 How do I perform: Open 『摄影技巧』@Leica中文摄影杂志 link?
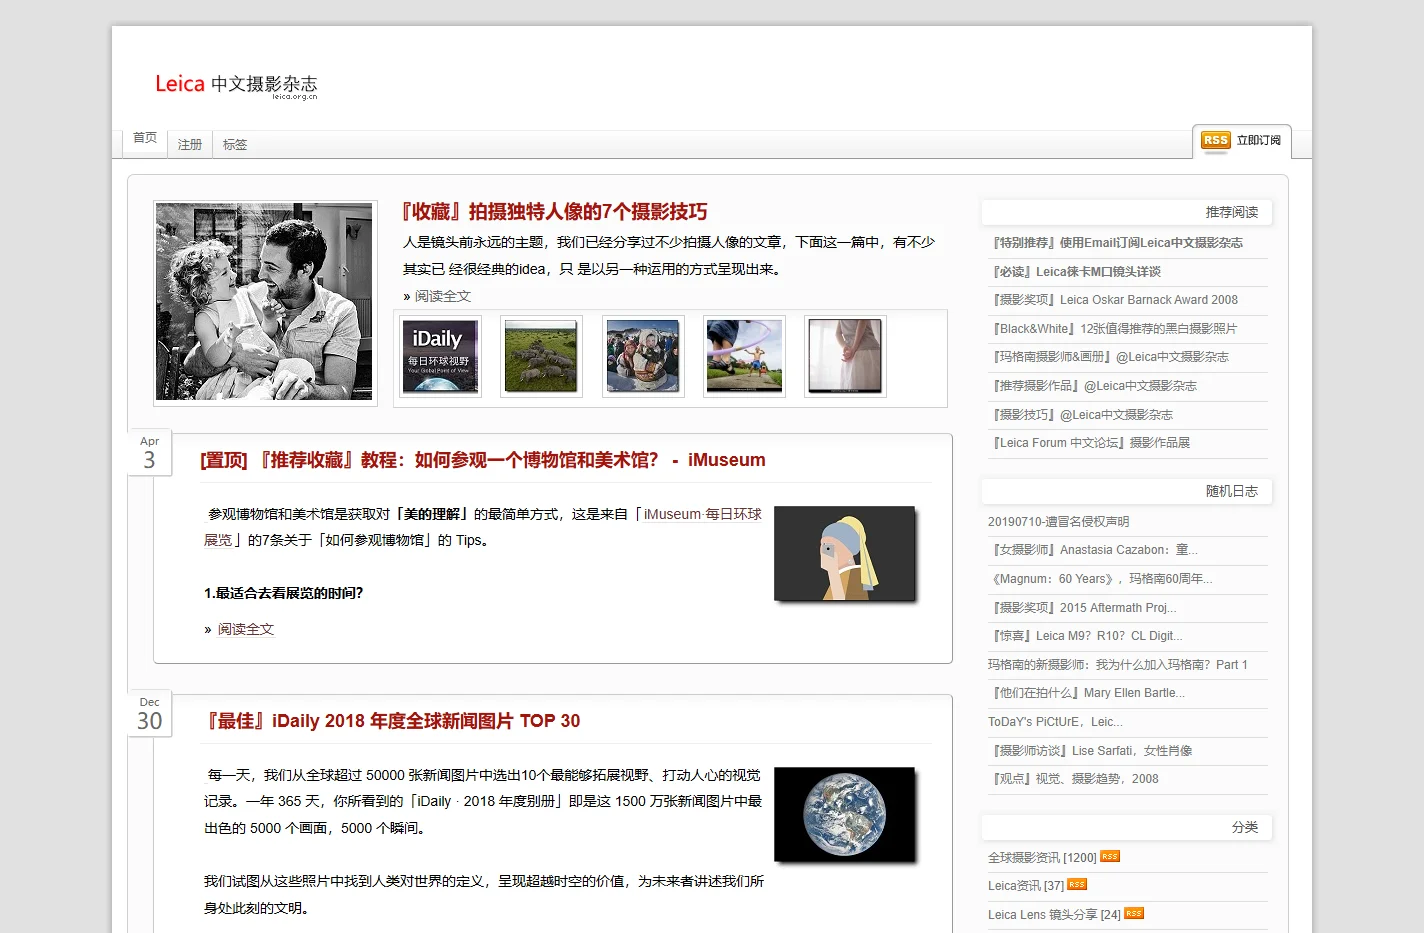tap(1081, 415)
